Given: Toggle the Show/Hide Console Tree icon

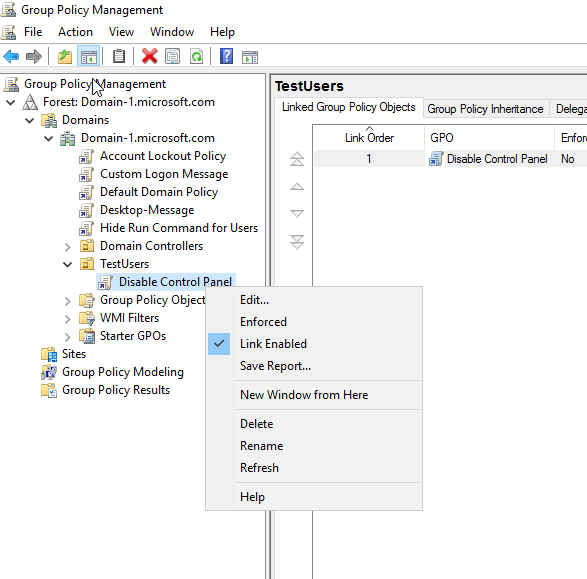Looking at the screenshot, I should (89, 57).
